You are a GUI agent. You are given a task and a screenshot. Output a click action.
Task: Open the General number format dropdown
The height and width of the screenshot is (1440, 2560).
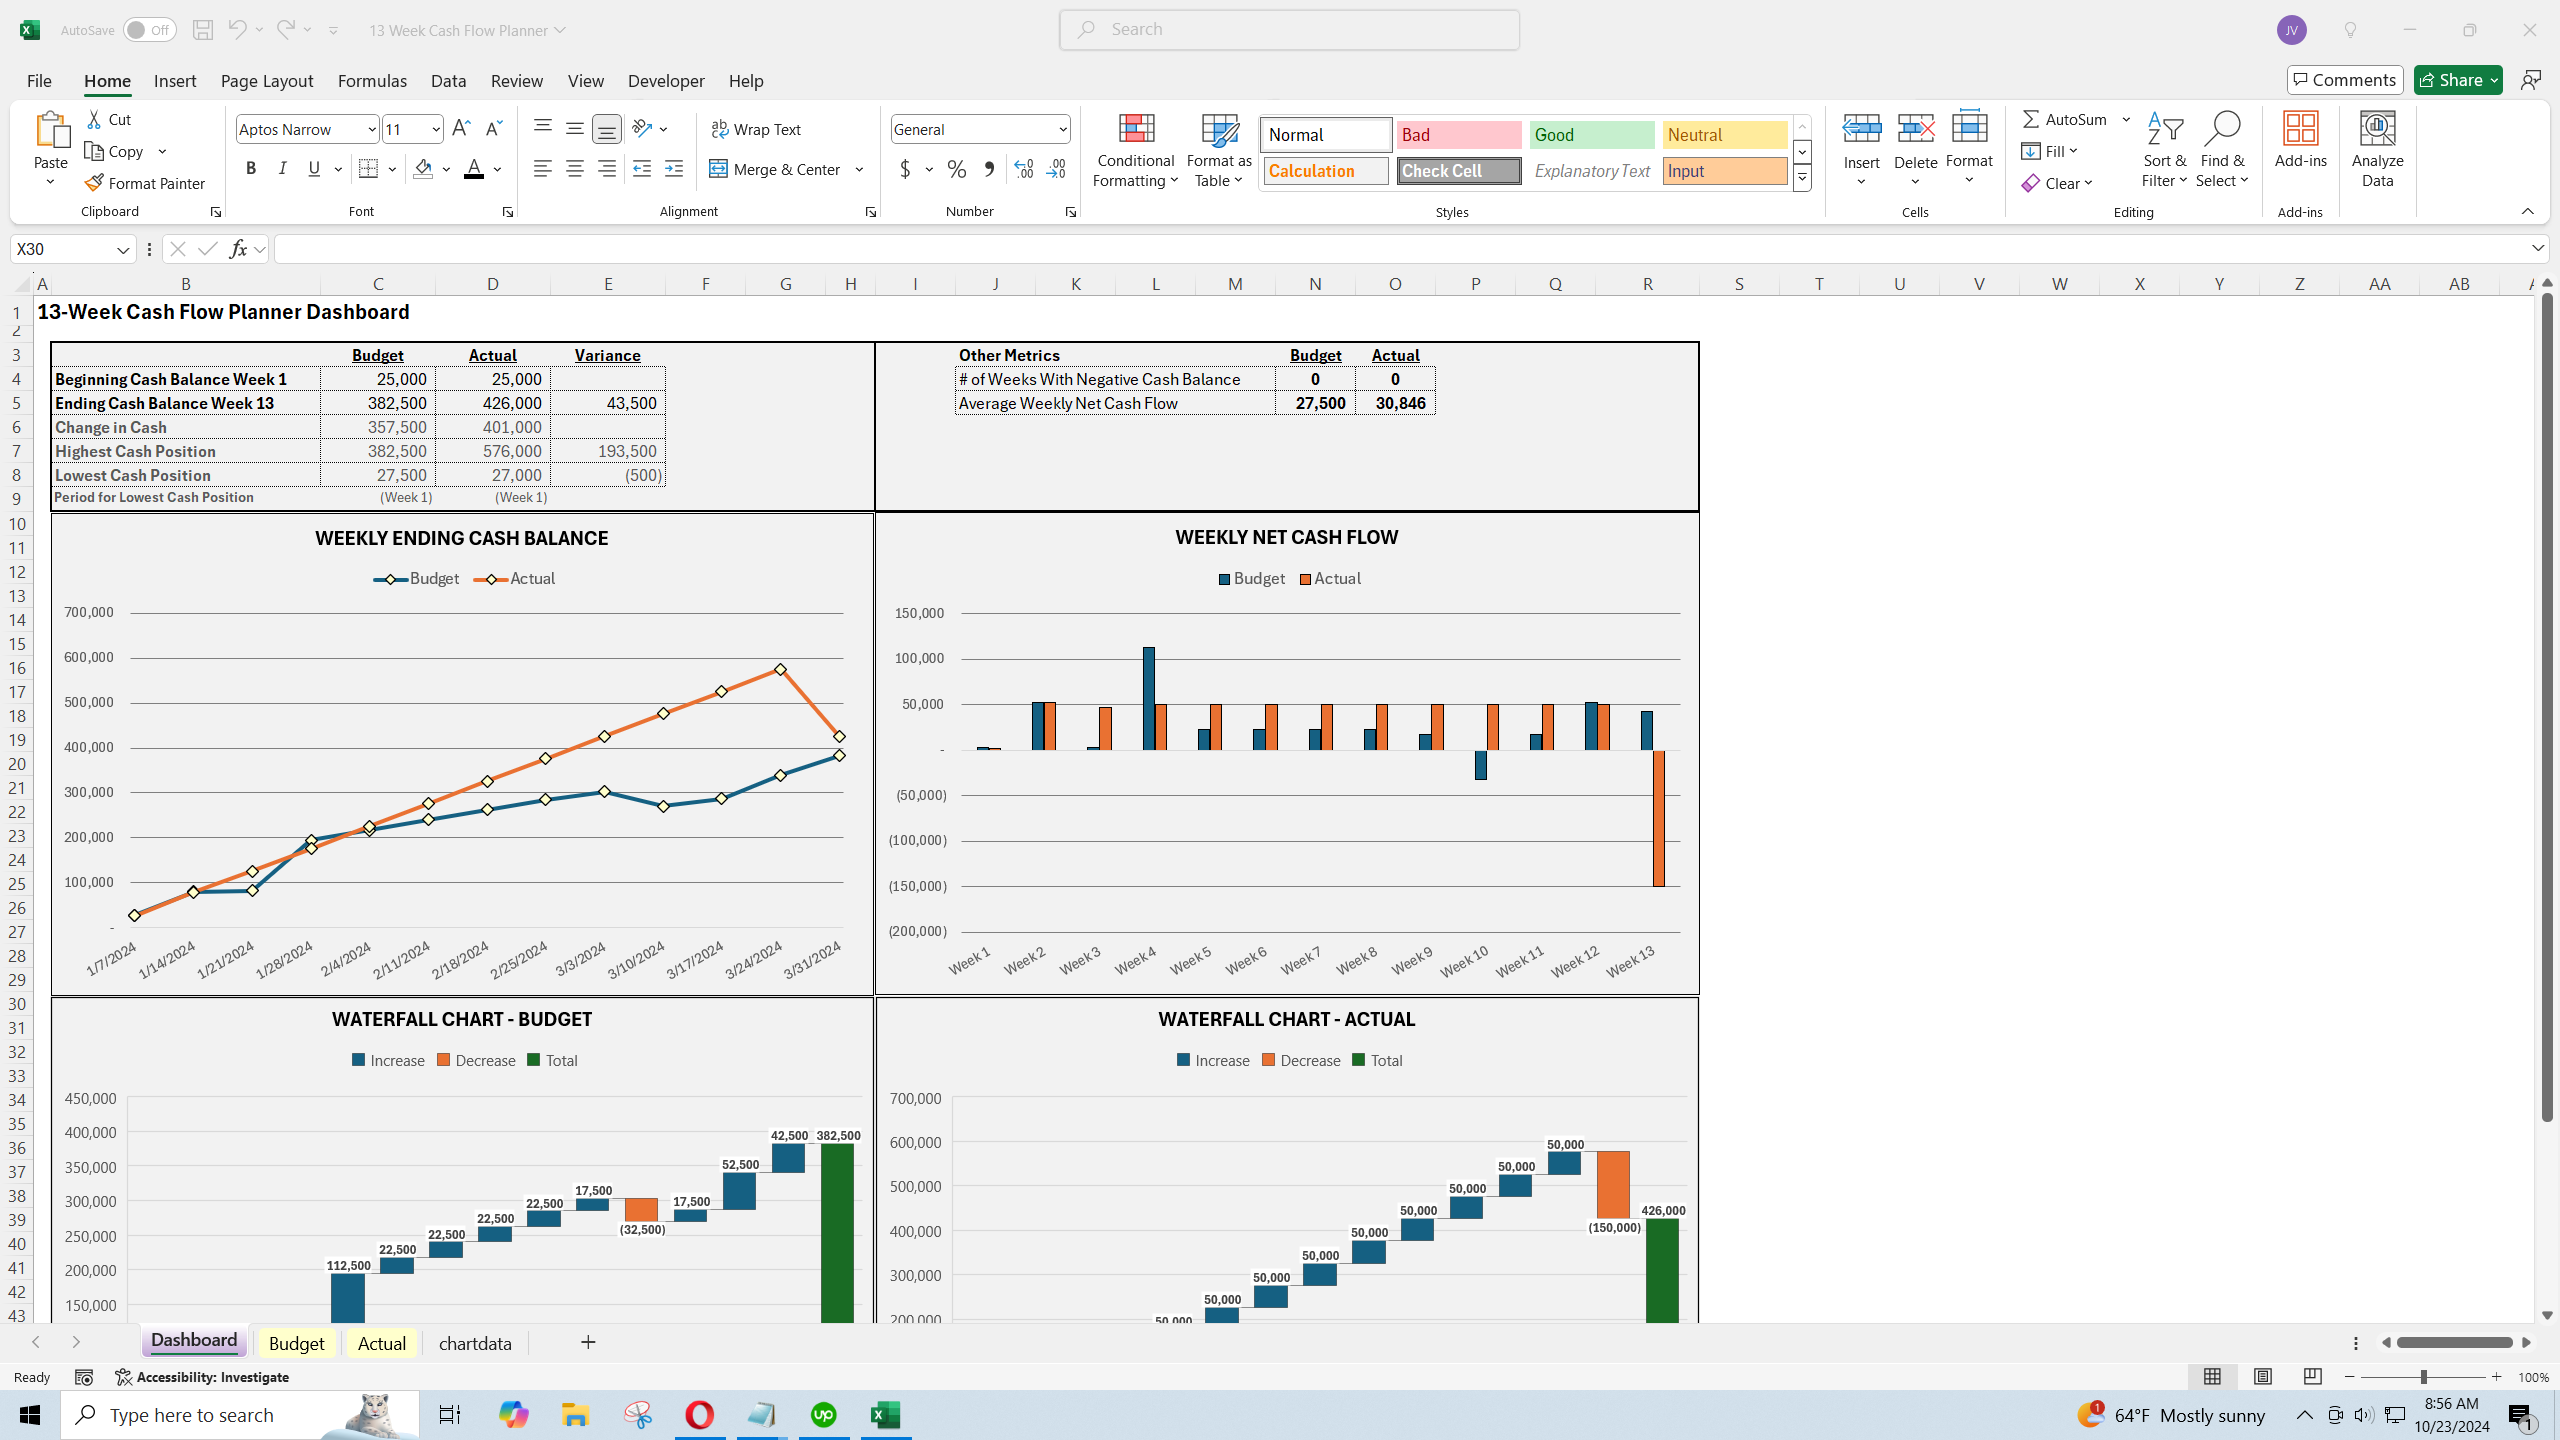(x=1062, y=129)
